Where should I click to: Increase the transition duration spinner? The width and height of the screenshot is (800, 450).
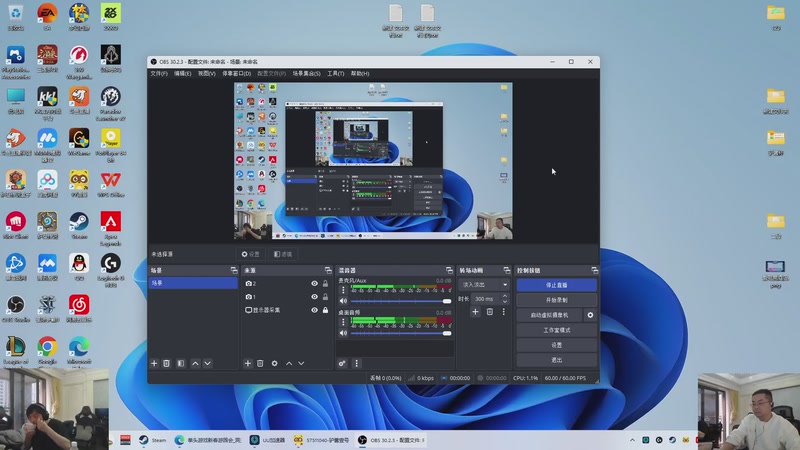click(x=505, y=296)
